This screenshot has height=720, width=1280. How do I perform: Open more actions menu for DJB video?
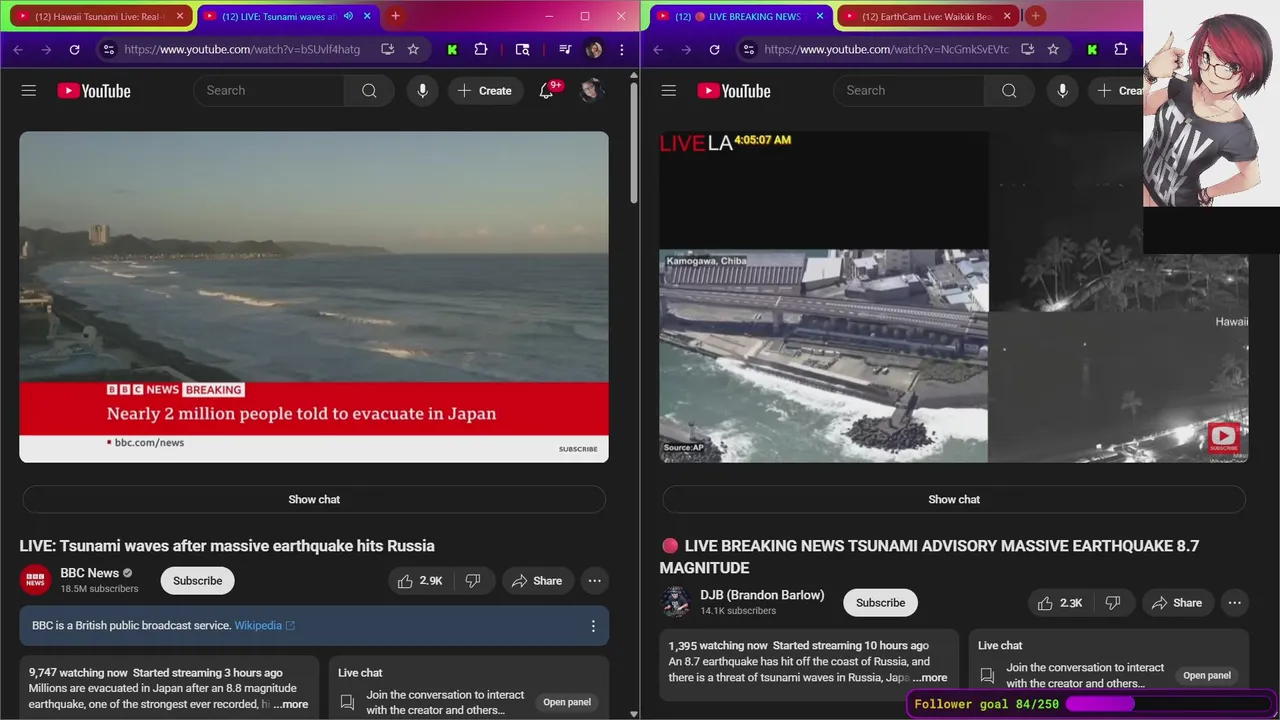(1234, 603)
